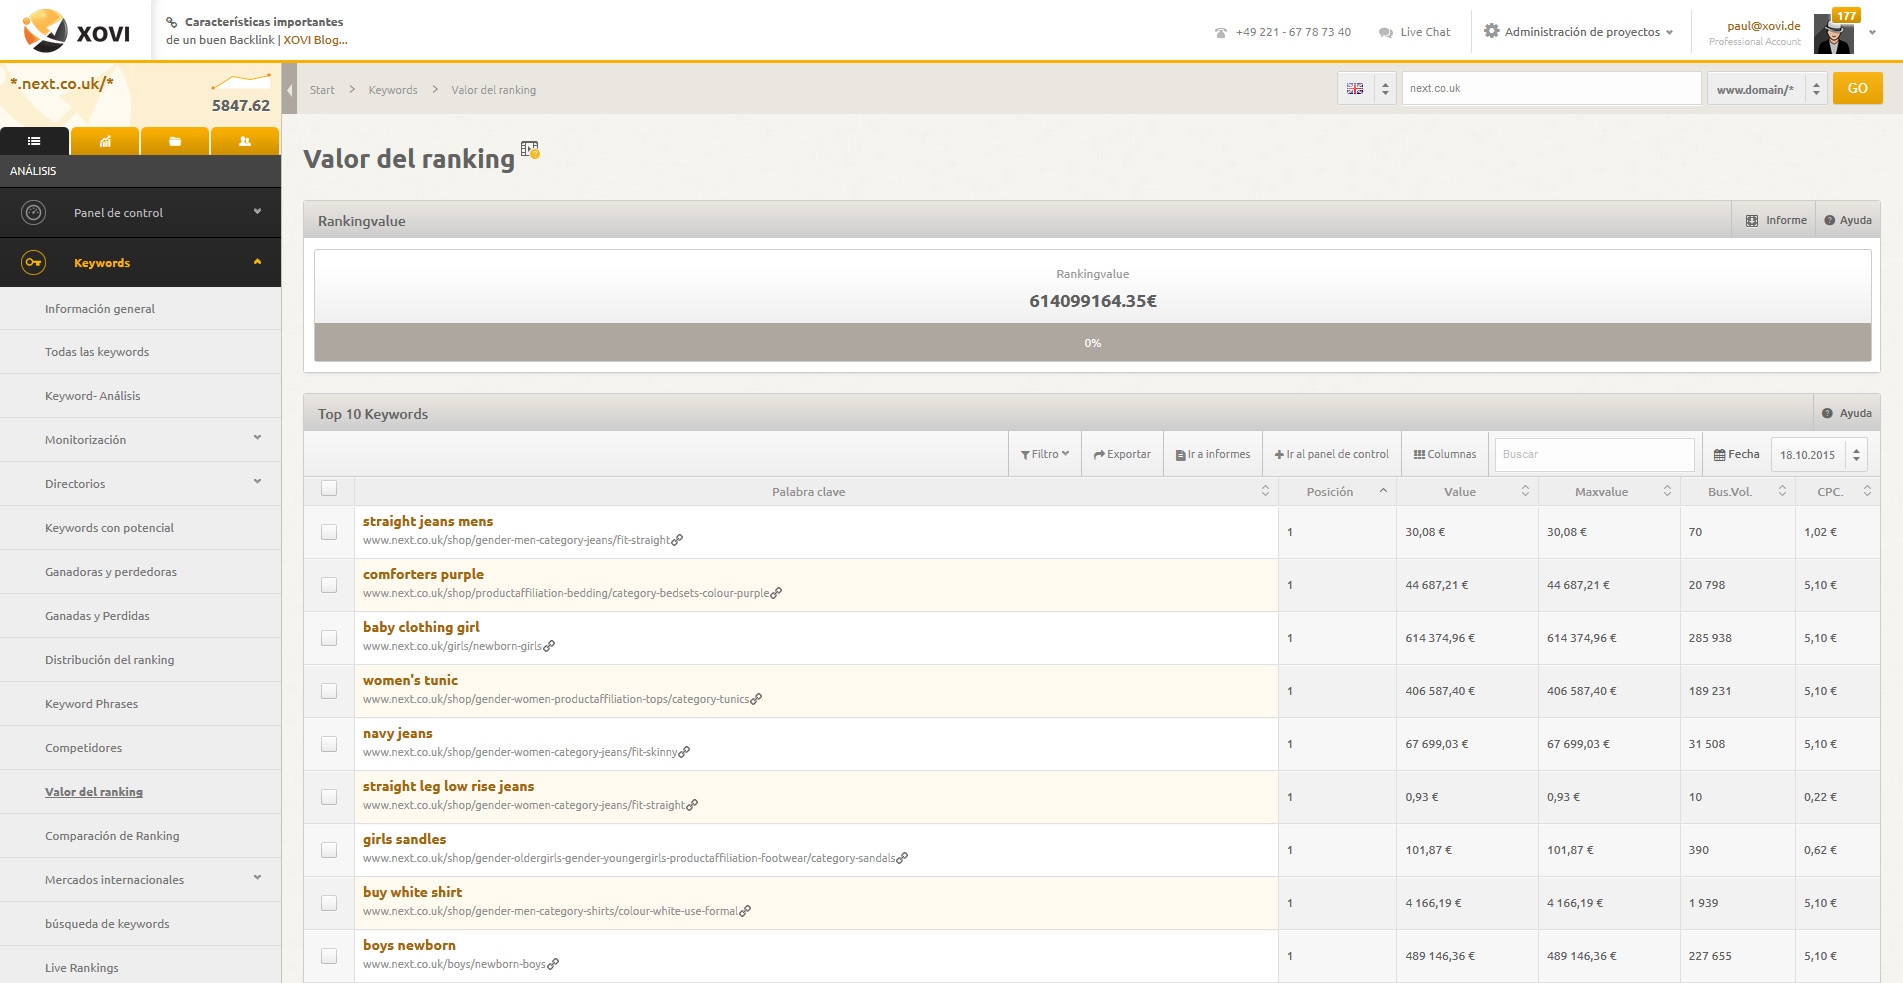Select checkbox for girls sandles
Screen dimensions: 1903x983
coord(329,850)
